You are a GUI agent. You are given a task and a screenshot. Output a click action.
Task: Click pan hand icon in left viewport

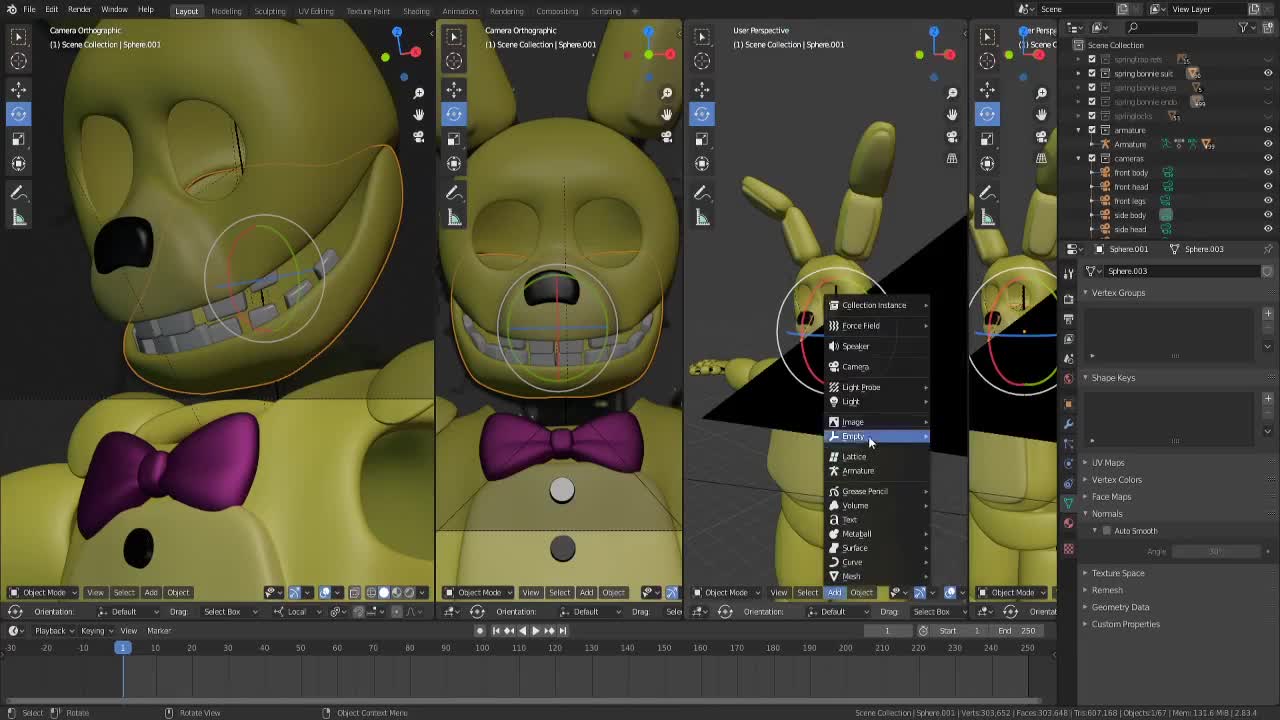point(419,114)
